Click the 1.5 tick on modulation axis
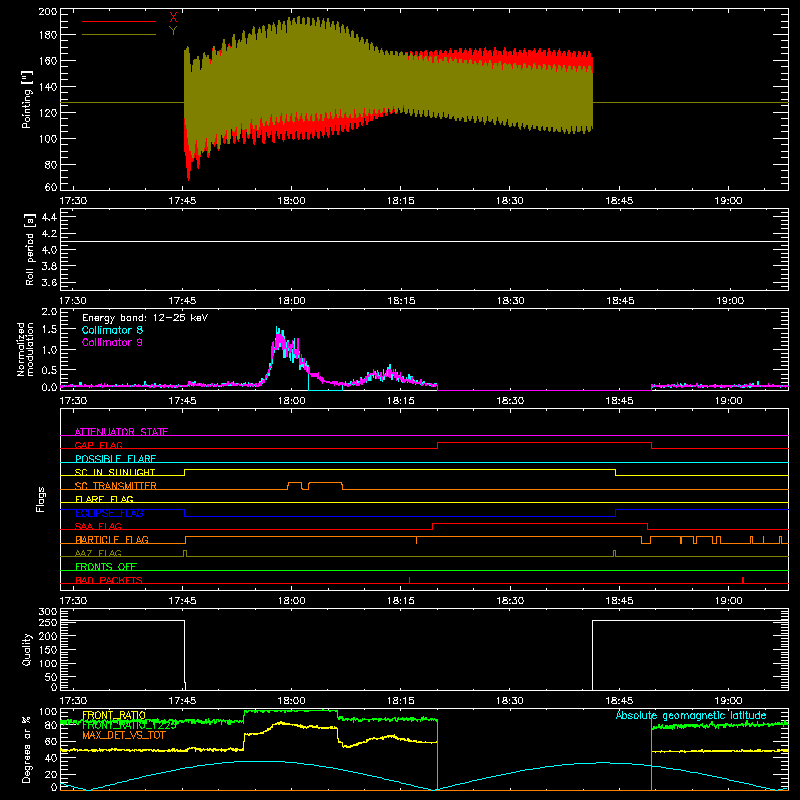 (x=49, y=330)
